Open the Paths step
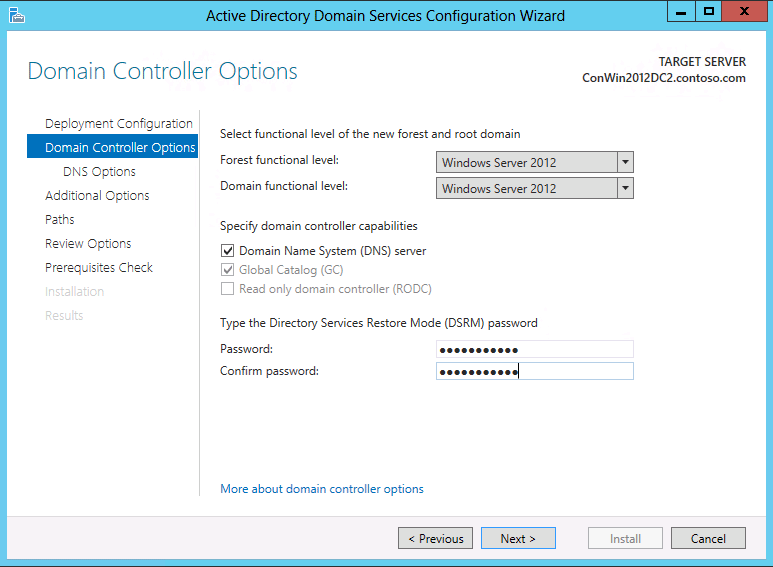 tap(60, 219)
